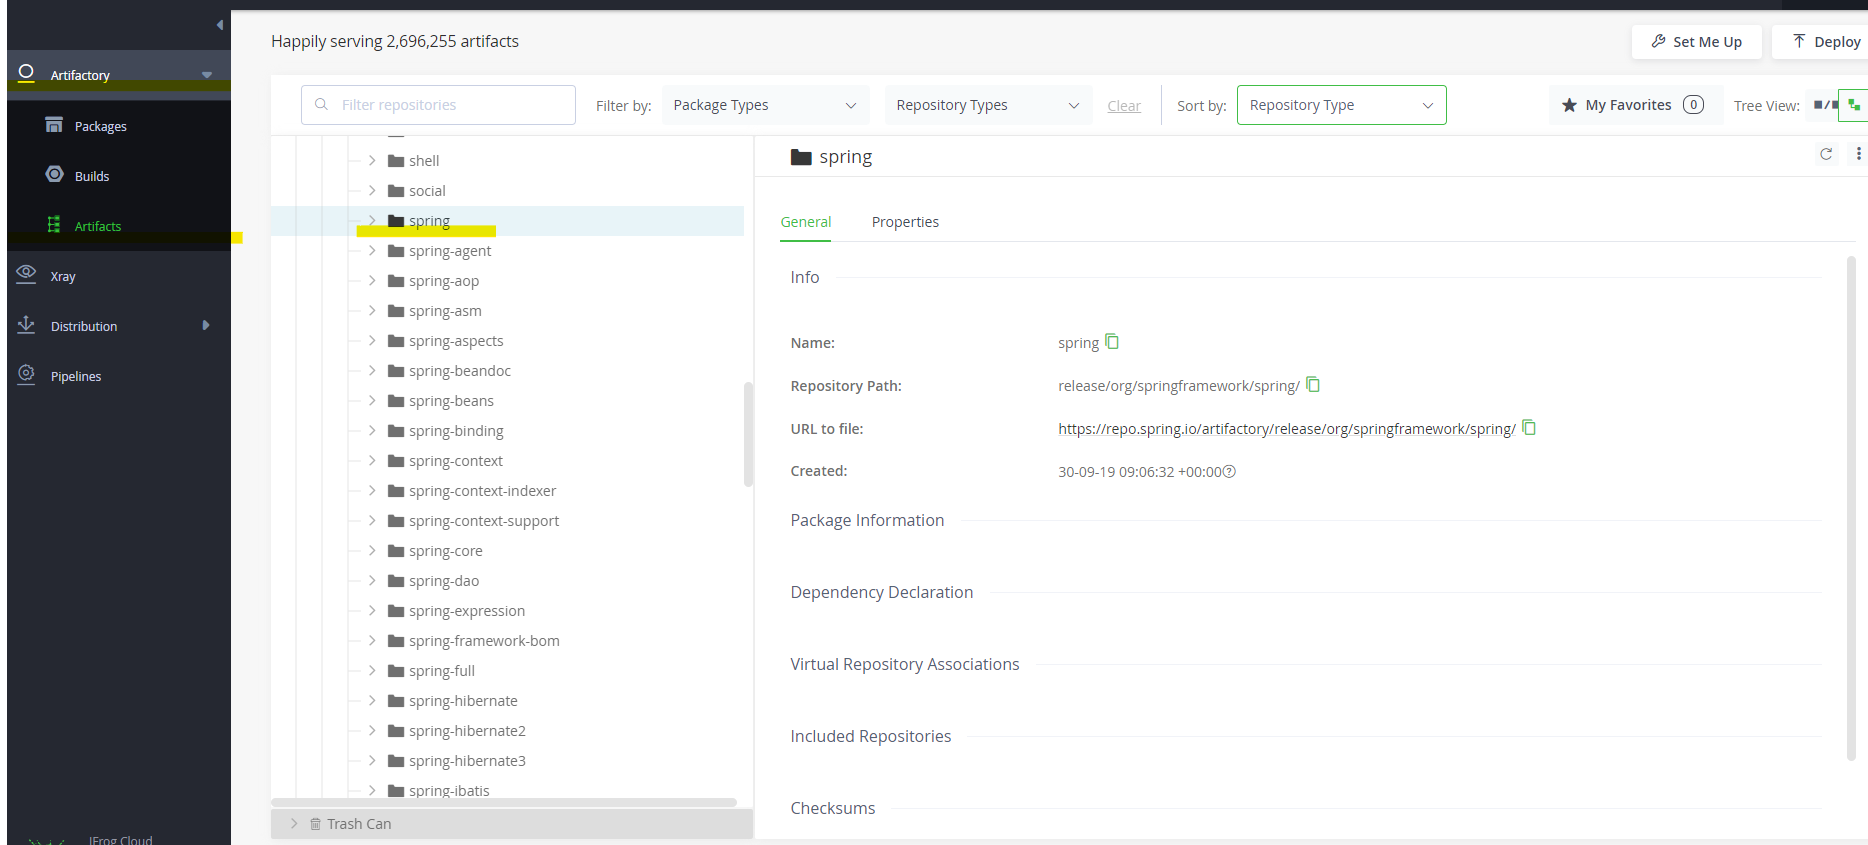
Task: Click the details panel vertical scrollbar
Action: click(x=1851, y=509)
